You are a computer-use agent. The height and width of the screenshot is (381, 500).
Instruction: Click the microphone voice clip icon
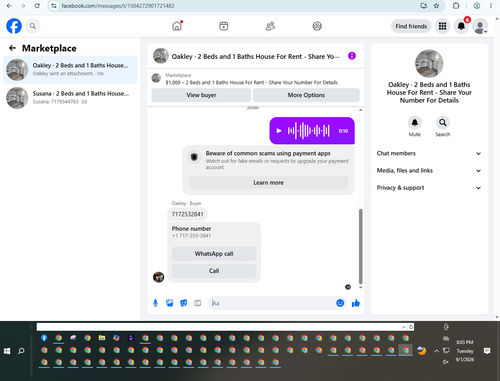(155, 303)
